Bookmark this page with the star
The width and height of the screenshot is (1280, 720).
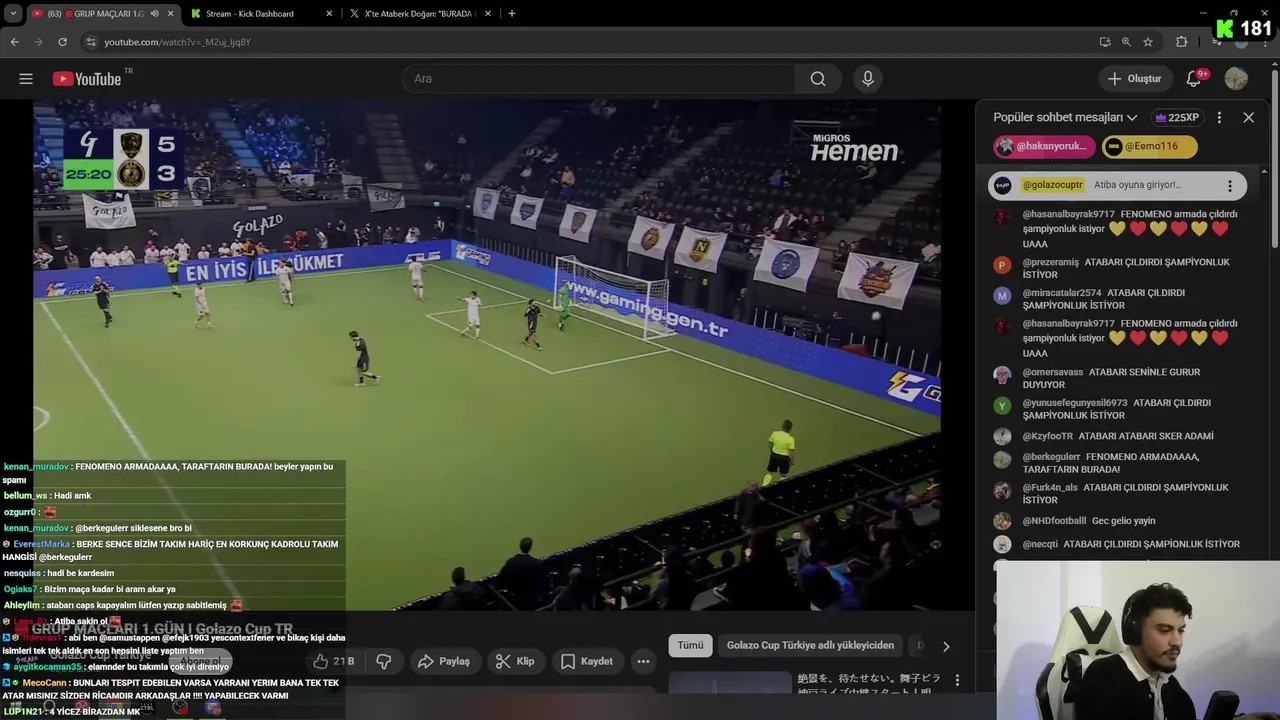coord(1148,42)
